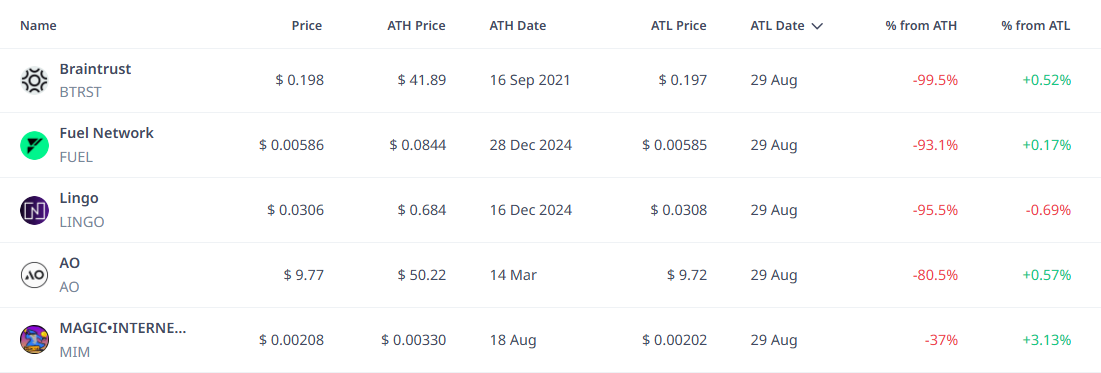Open the MAGIC•INTERNE... coin name link
This screenshot has width=1101, height=373.
coord(123,327)
